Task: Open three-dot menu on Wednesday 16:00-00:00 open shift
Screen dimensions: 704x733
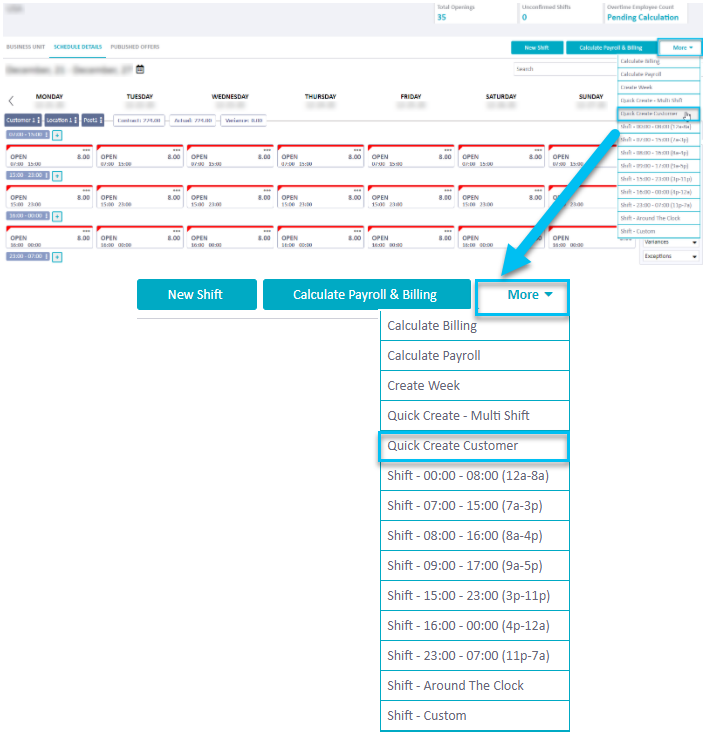Action: [x=267, y=231]
